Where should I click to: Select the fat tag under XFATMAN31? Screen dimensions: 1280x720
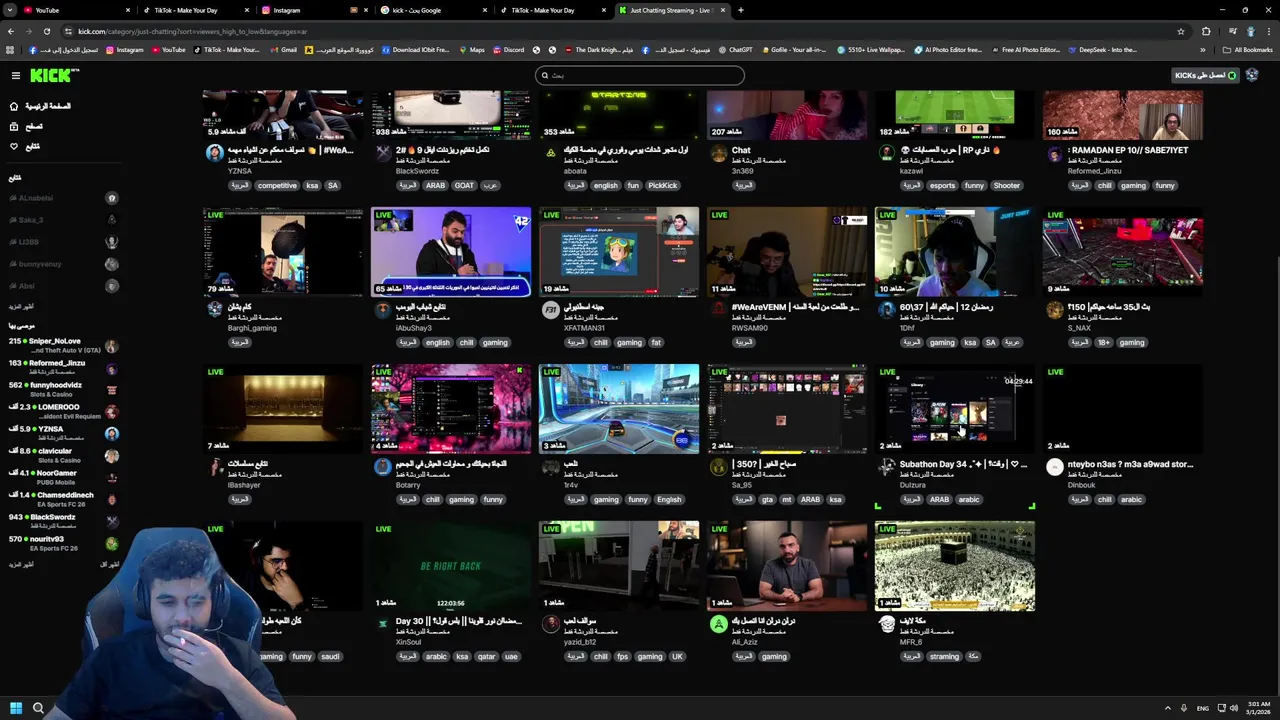tap(656, 343)
